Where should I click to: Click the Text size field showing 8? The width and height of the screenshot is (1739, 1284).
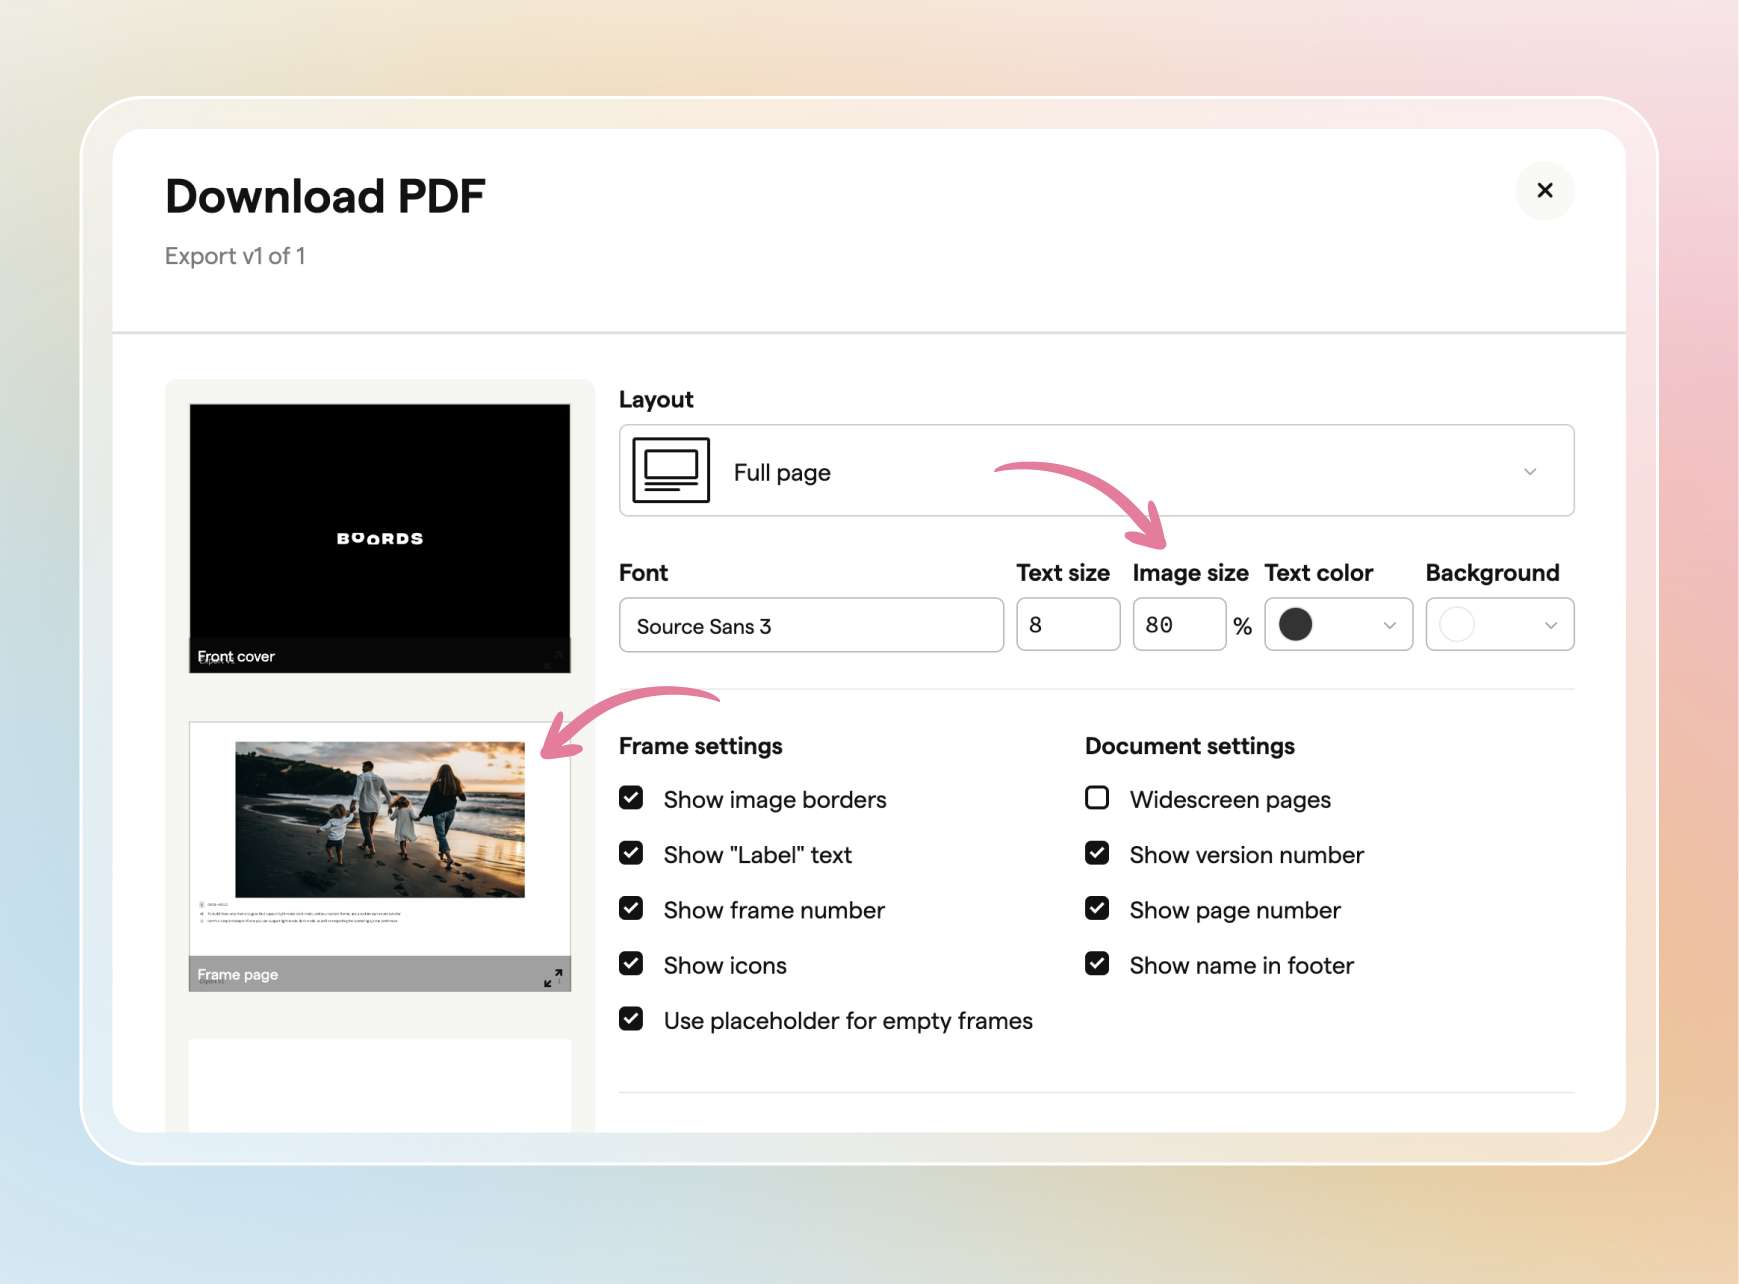(x=1067, y=624)
